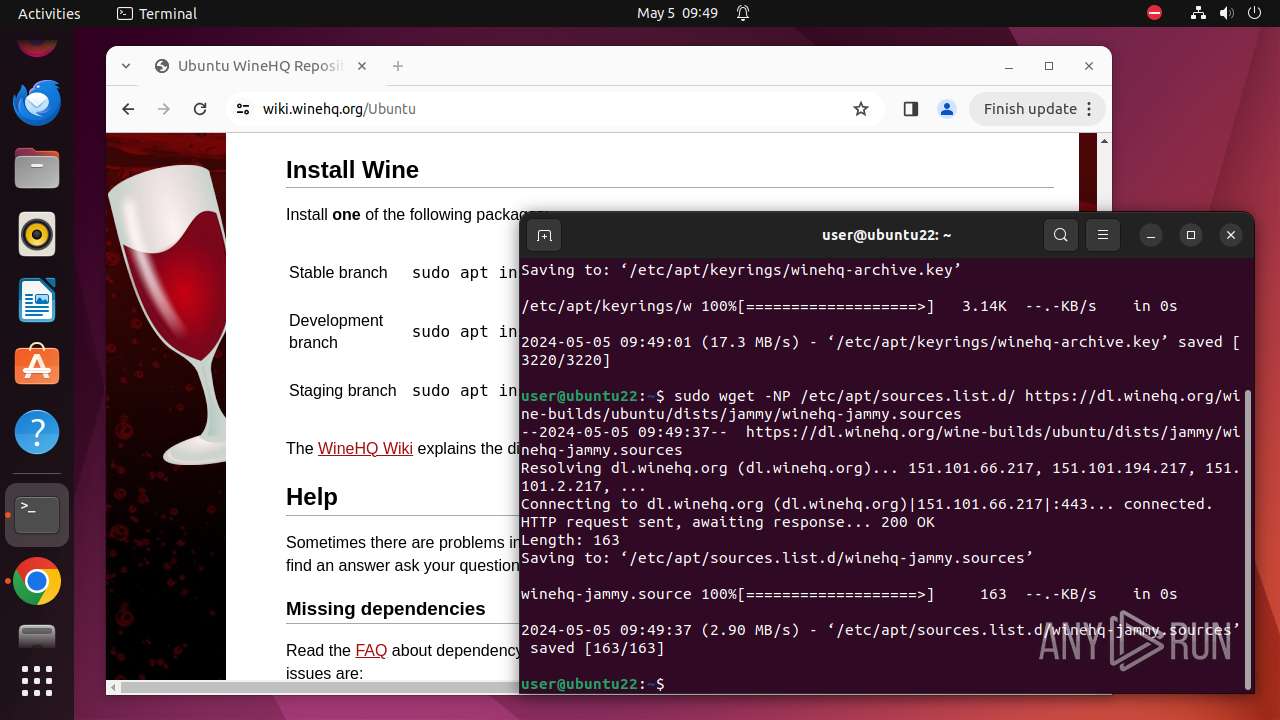This screenshot has width=1280, height=720.
Task: View site information icon in address bar
Action: click(x=243, y=109)
